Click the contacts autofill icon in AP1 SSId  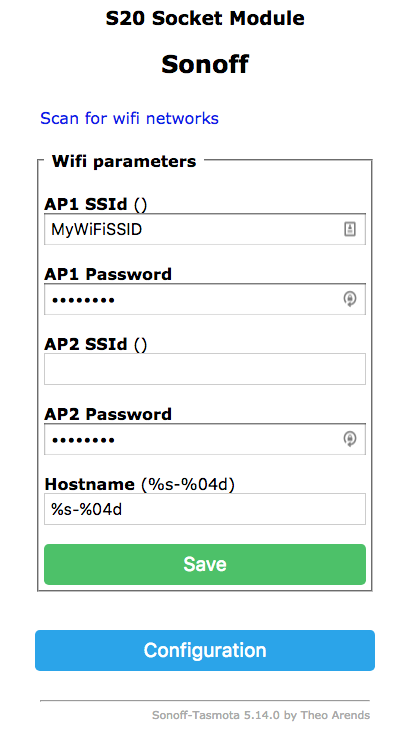click(350, 229)
